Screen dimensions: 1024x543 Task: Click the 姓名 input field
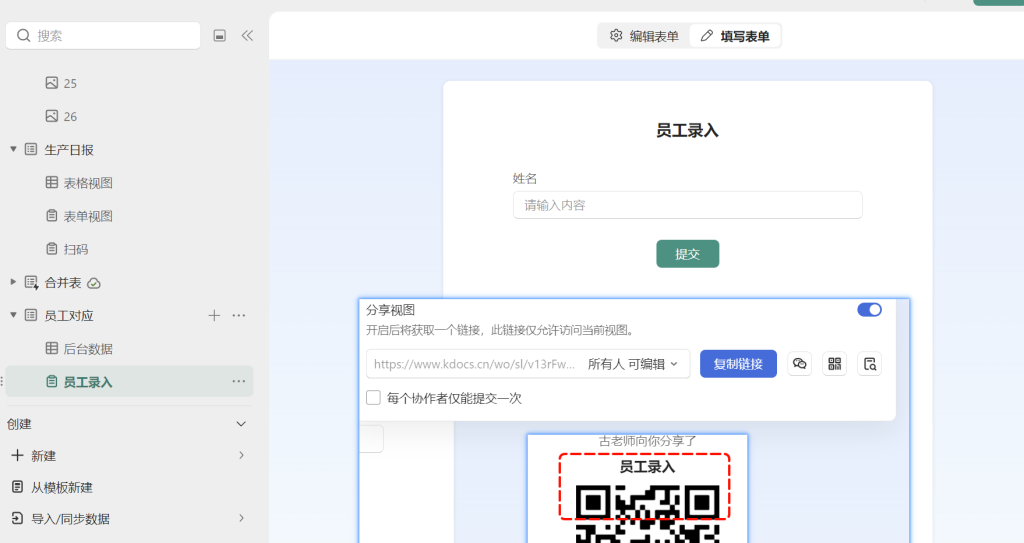[688, 205]
